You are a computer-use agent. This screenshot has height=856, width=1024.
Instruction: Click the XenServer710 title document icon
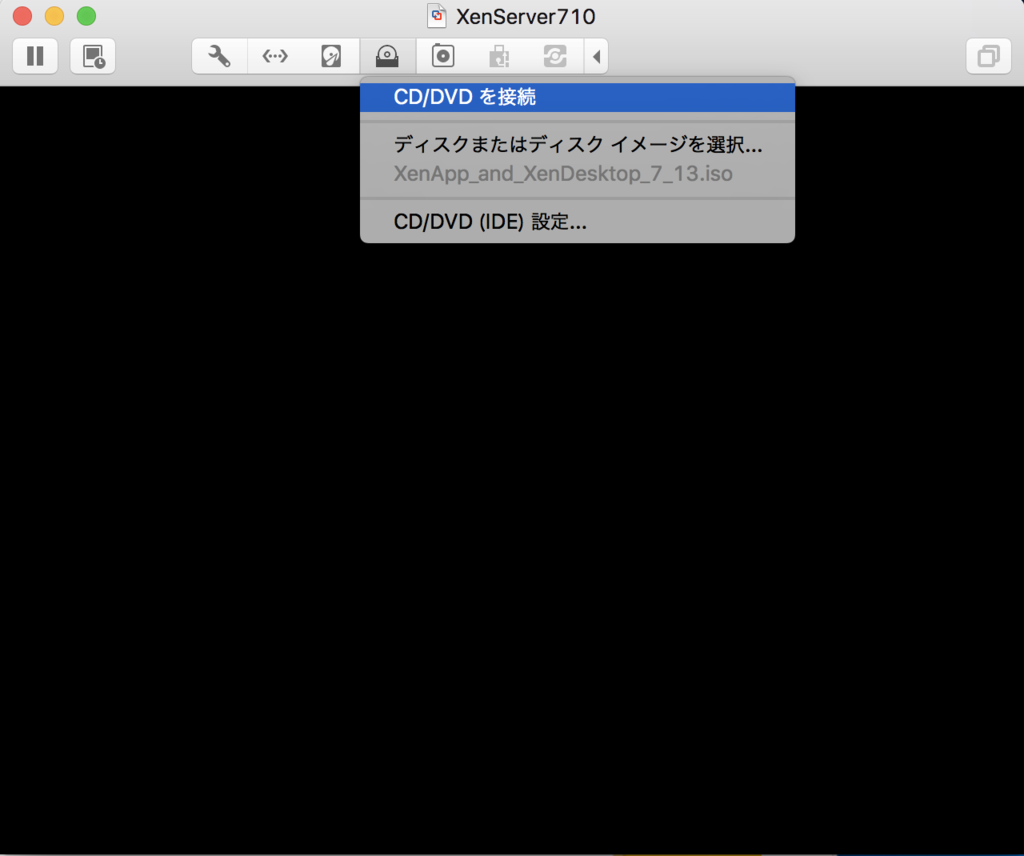[x=436, y=16]
